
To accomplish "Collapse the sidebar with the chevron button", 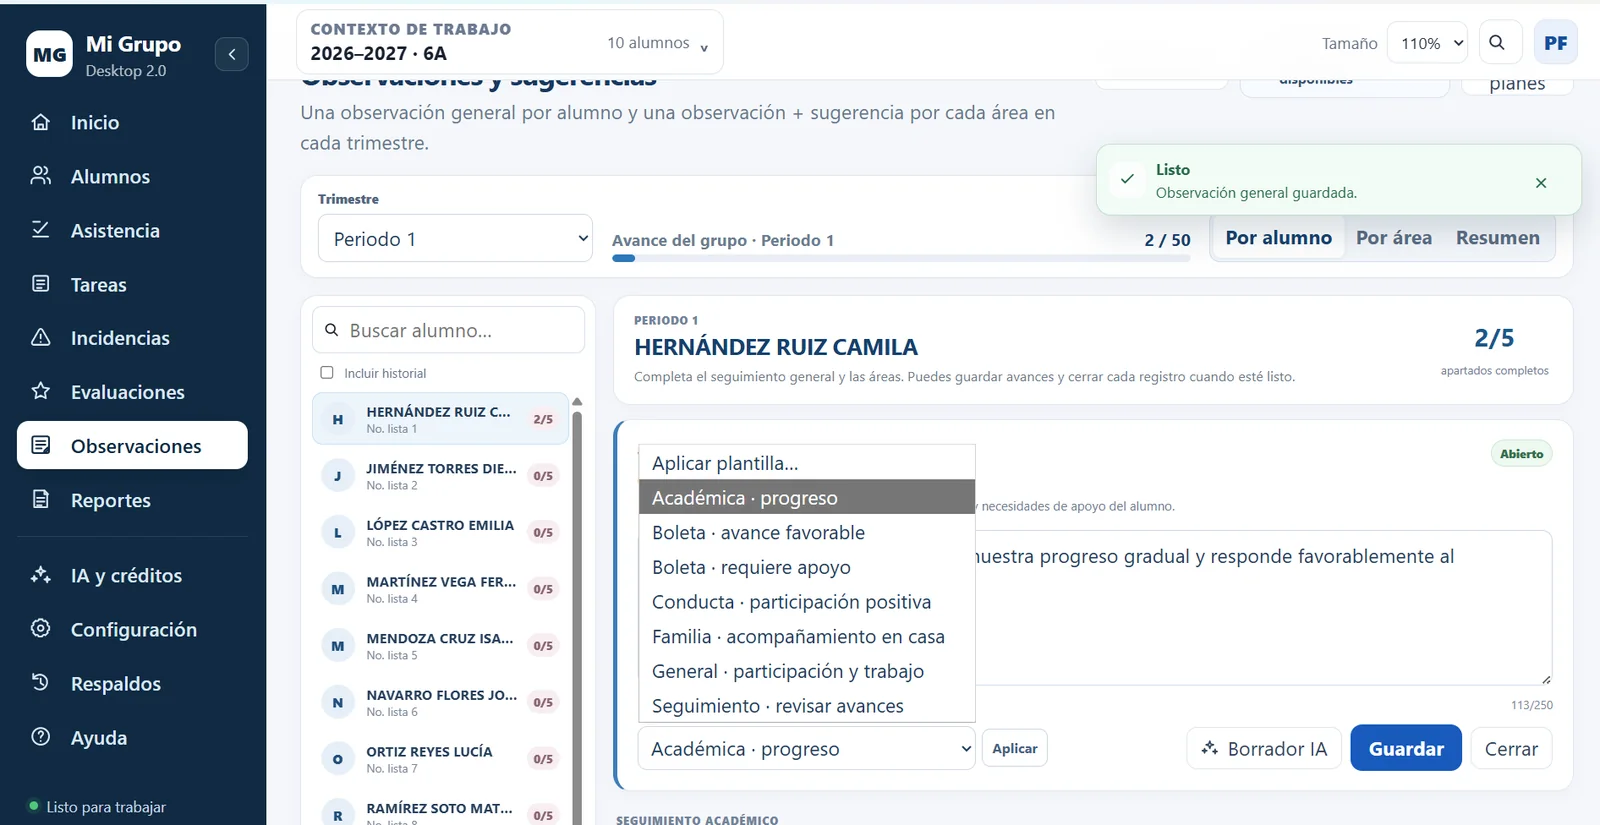I will (232, 54).
